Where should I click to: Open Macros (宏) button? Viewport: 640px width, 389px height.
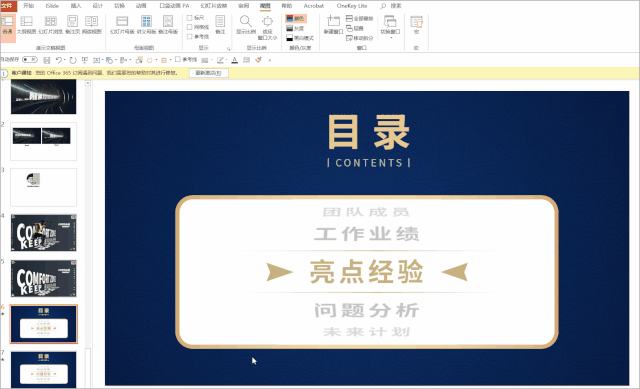tap(416, 25)
